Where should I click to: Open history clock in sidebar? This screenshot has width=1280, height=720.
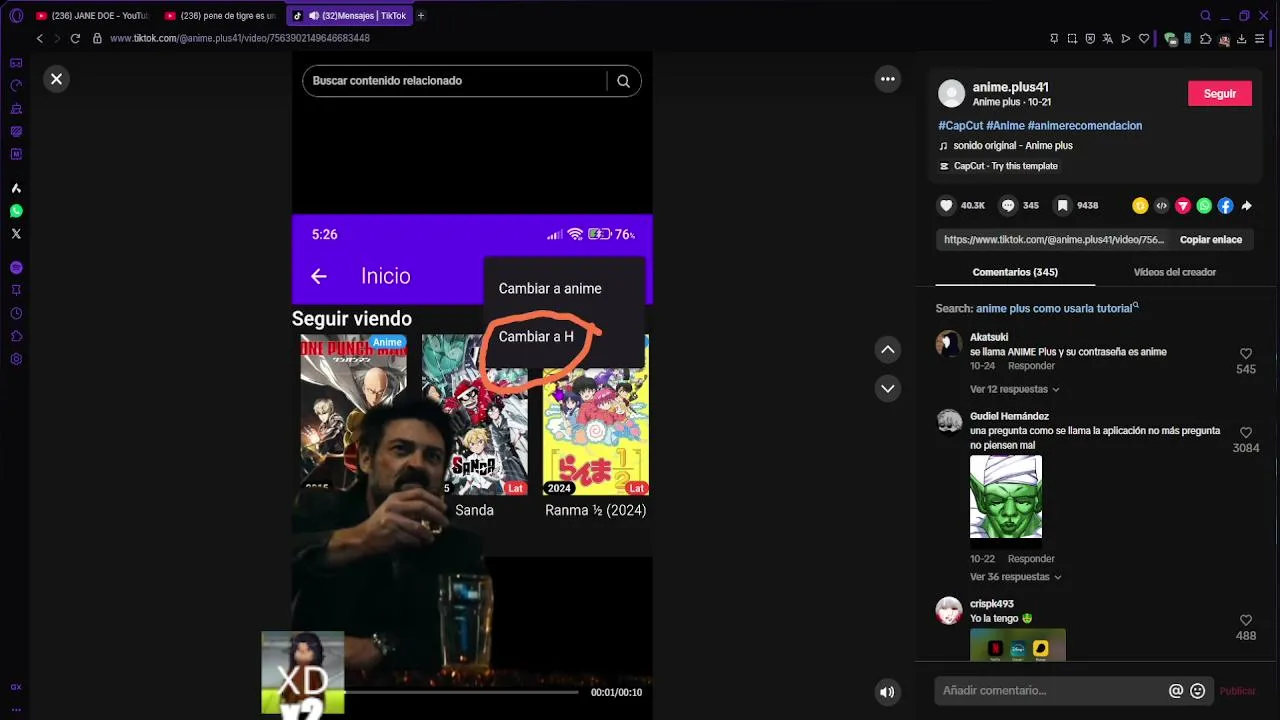click(16, 314)
